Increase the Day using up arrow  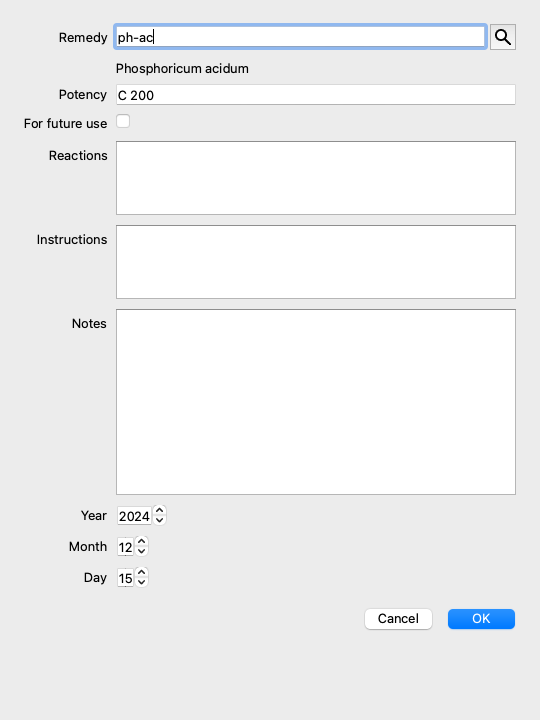(141, 572)
